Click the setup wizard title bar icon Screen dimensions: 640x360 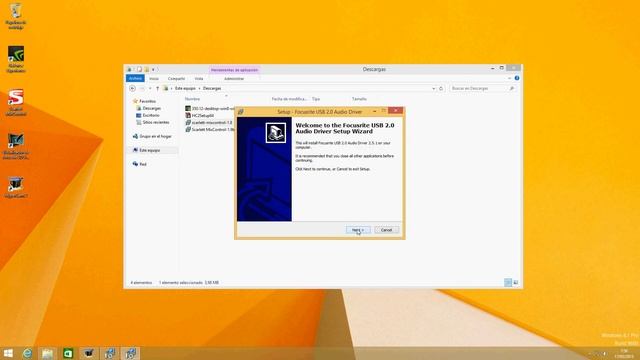241,111
